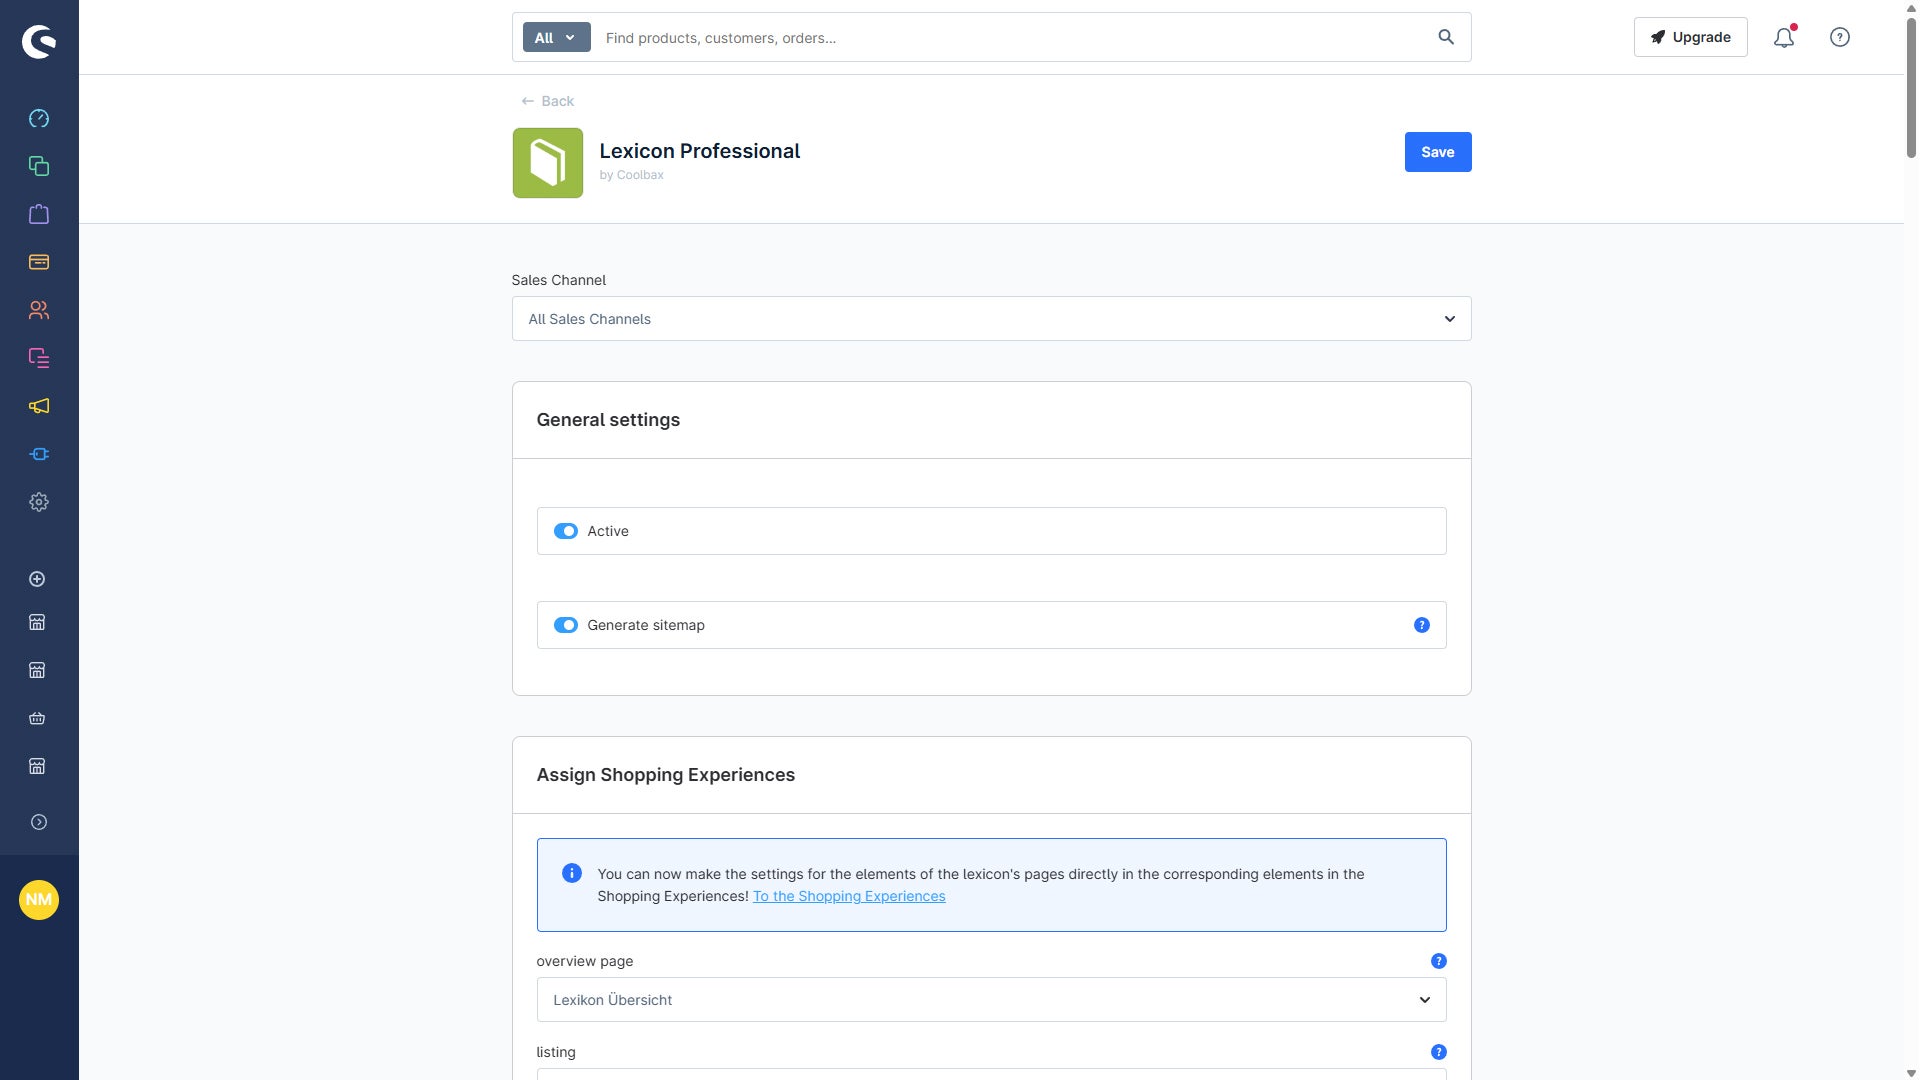Open Catalogues via the green sidebar icon
Image resolution: width=1920 pixels, height=1080 pixels.
click(x=39, y=166)
